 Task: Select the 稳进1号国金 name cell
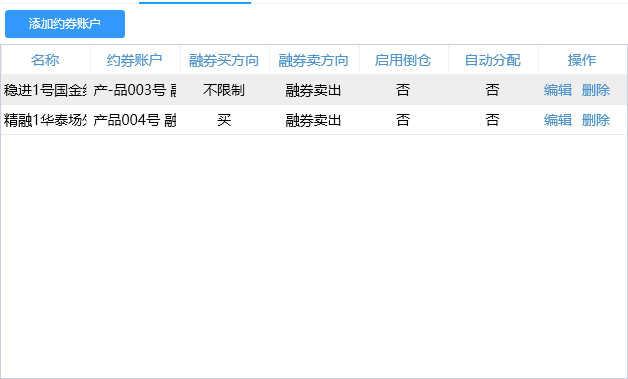click(45, 90)
